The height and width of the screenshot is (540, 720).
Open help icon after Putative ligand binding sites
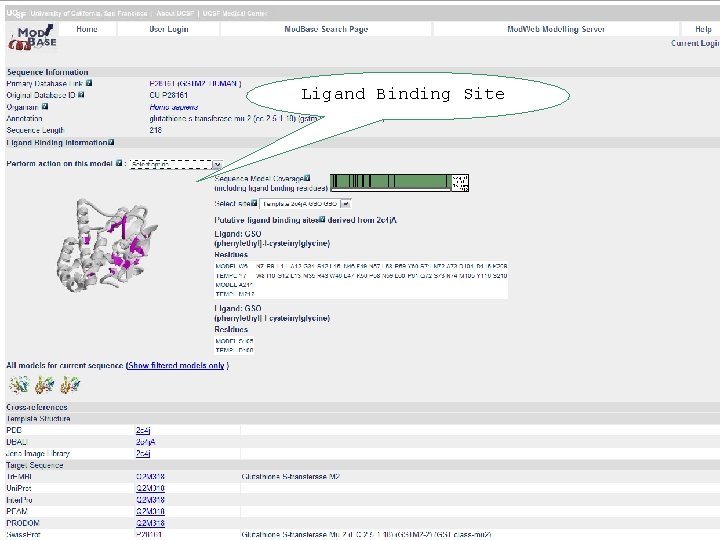pos(322,219)
